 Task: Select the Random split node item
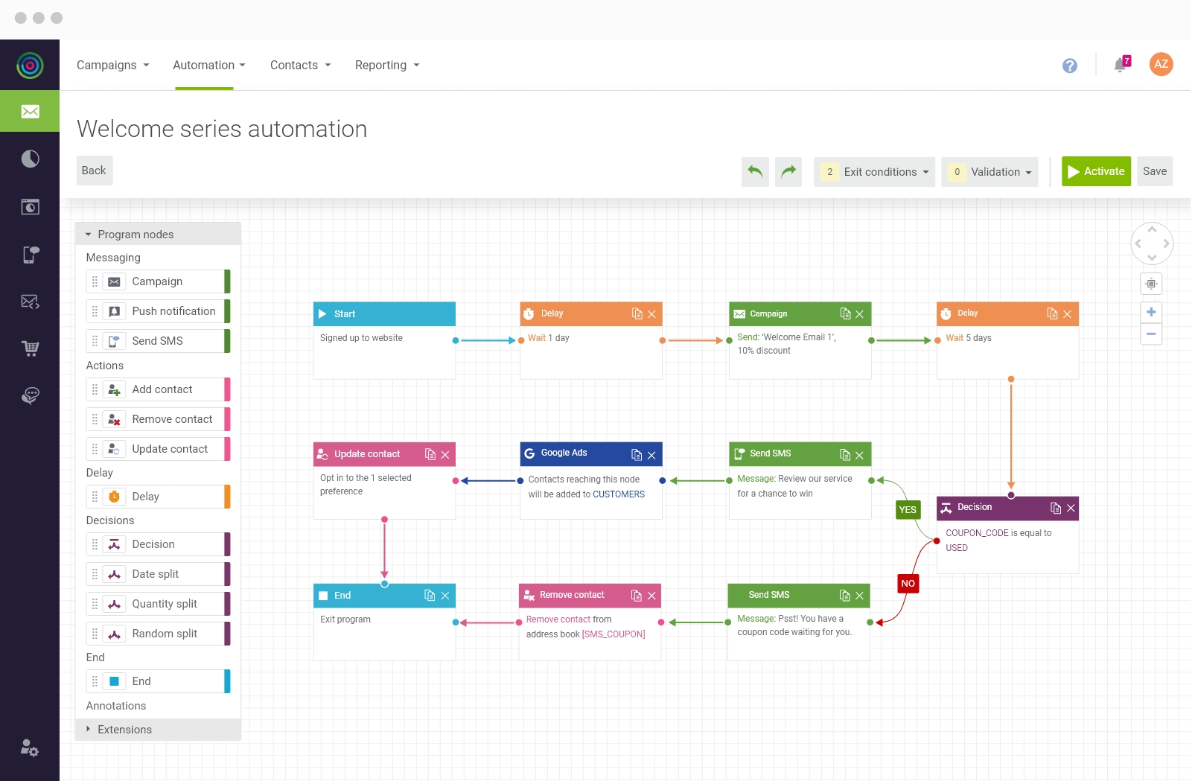tap(165, 634)
